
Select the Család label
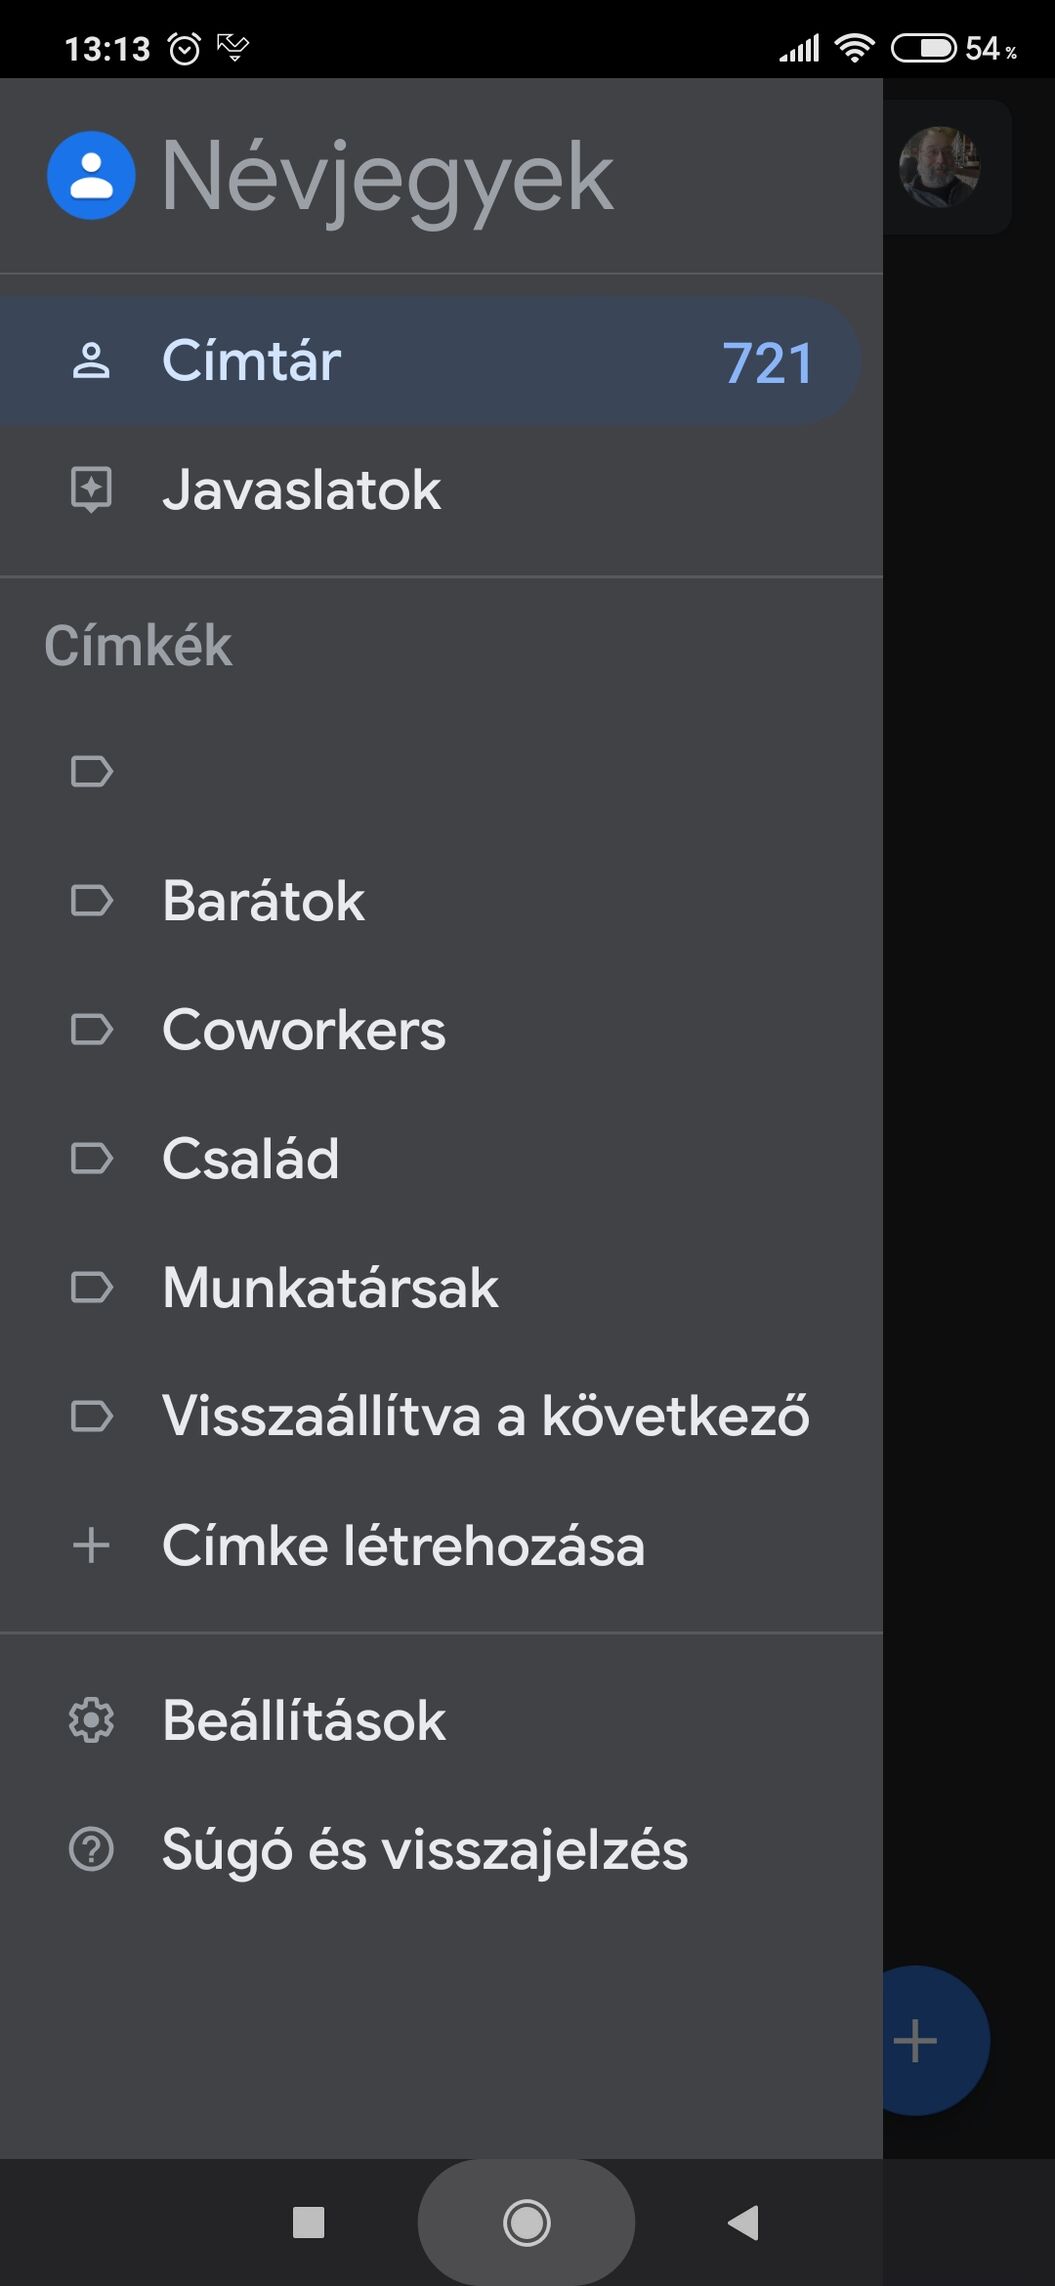tap(441, 1158)
